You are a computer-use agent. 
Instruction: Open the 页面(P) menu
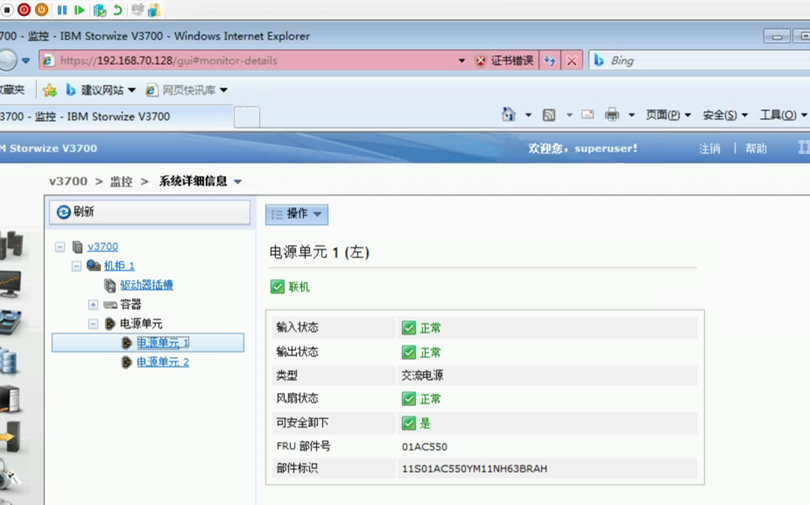(667, 115)
